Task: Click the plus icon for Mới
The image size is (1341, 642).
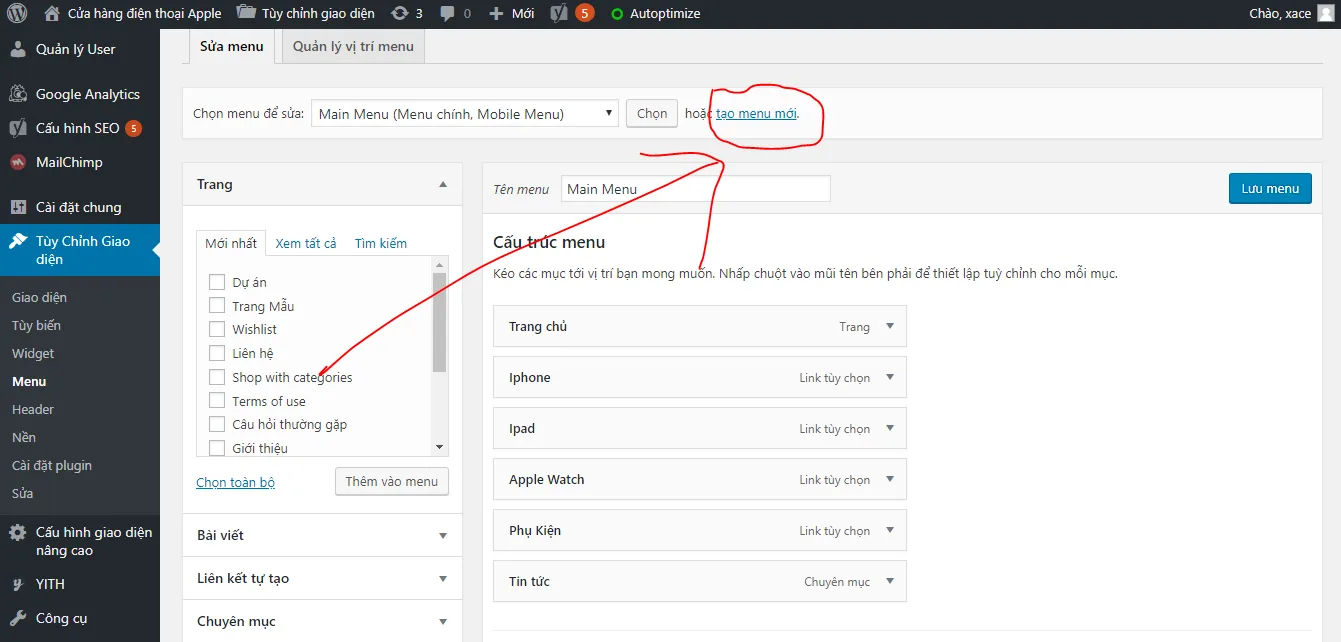Action: pos(496,14)
